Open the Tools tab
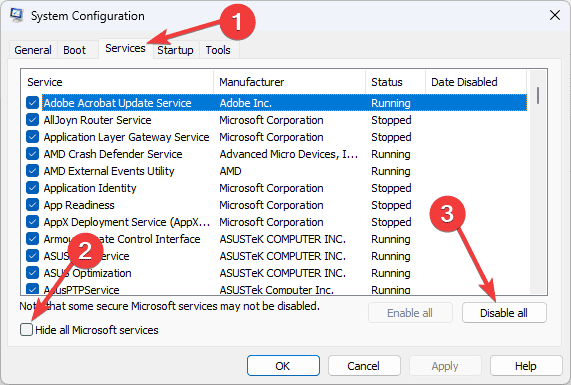571x385 pixels. [x=218, y=50]
